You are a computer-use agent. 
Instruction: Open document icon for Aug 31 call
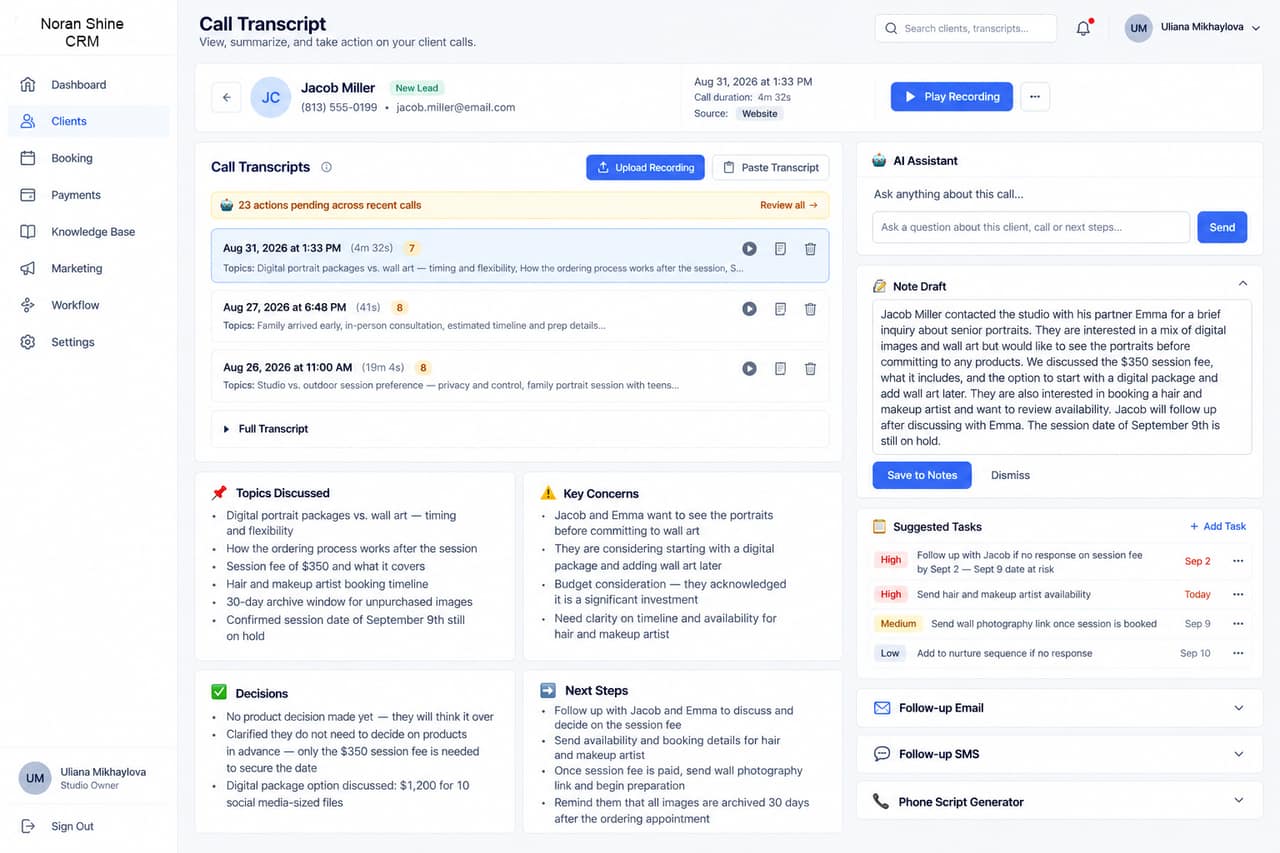[780, 248]
